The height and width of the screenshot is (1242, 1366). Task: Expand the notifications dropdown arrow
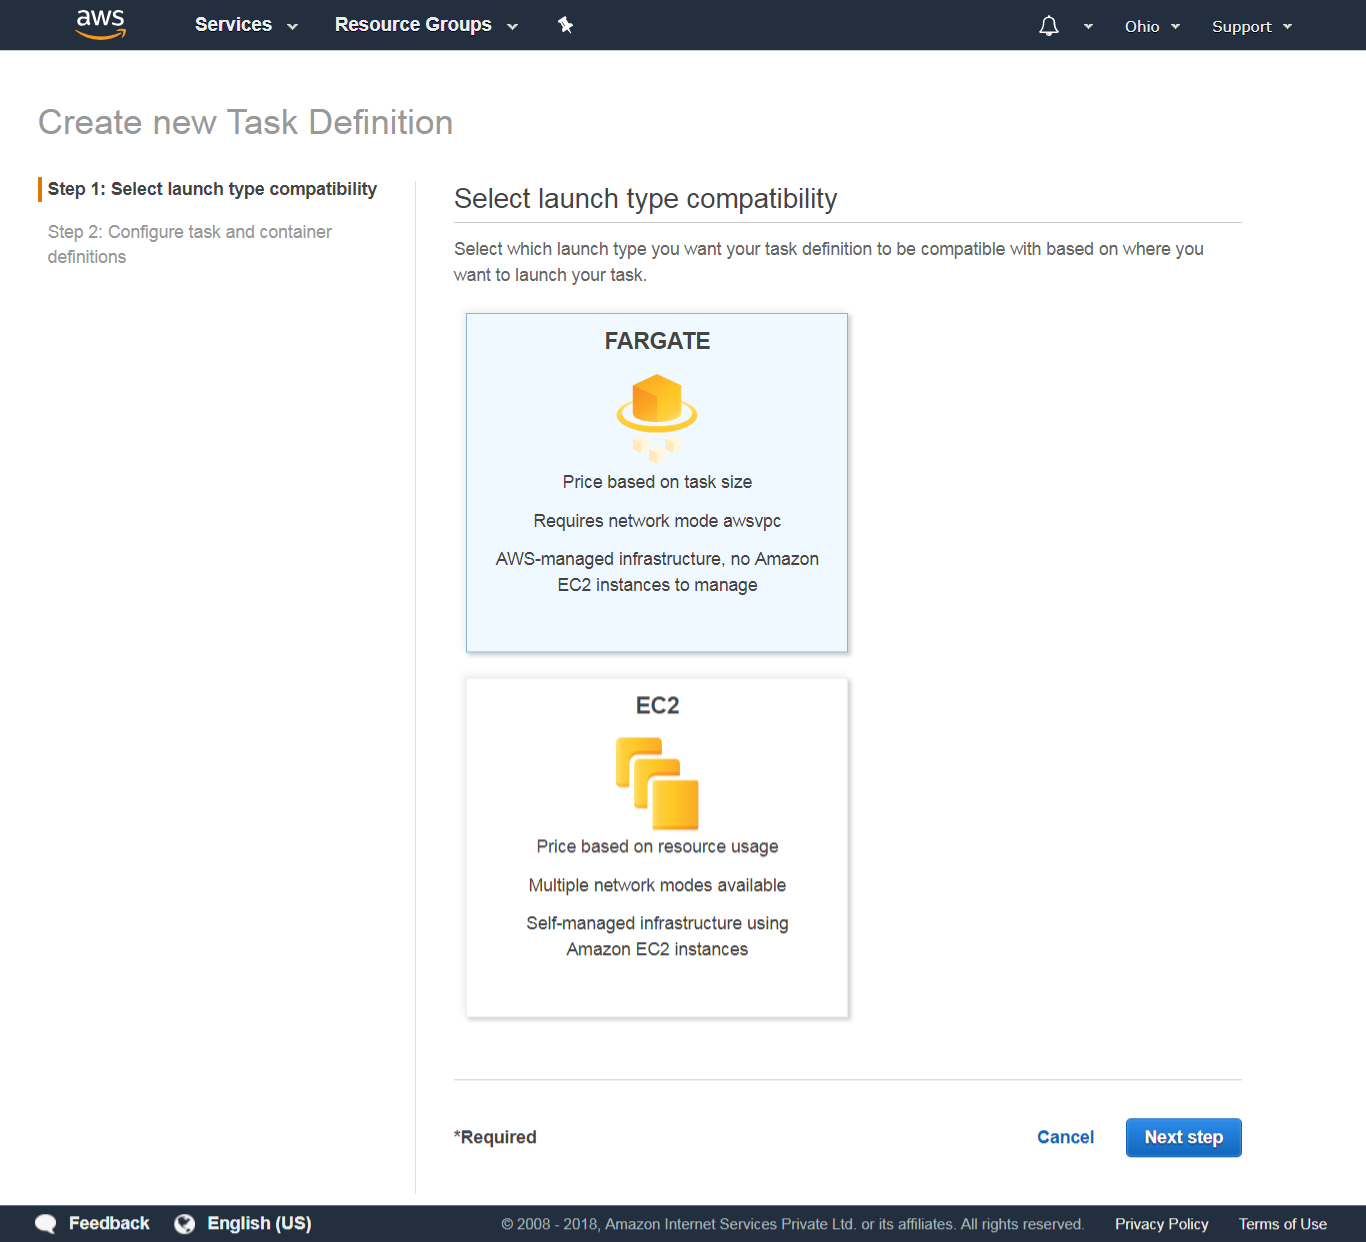click(1088, 27)
